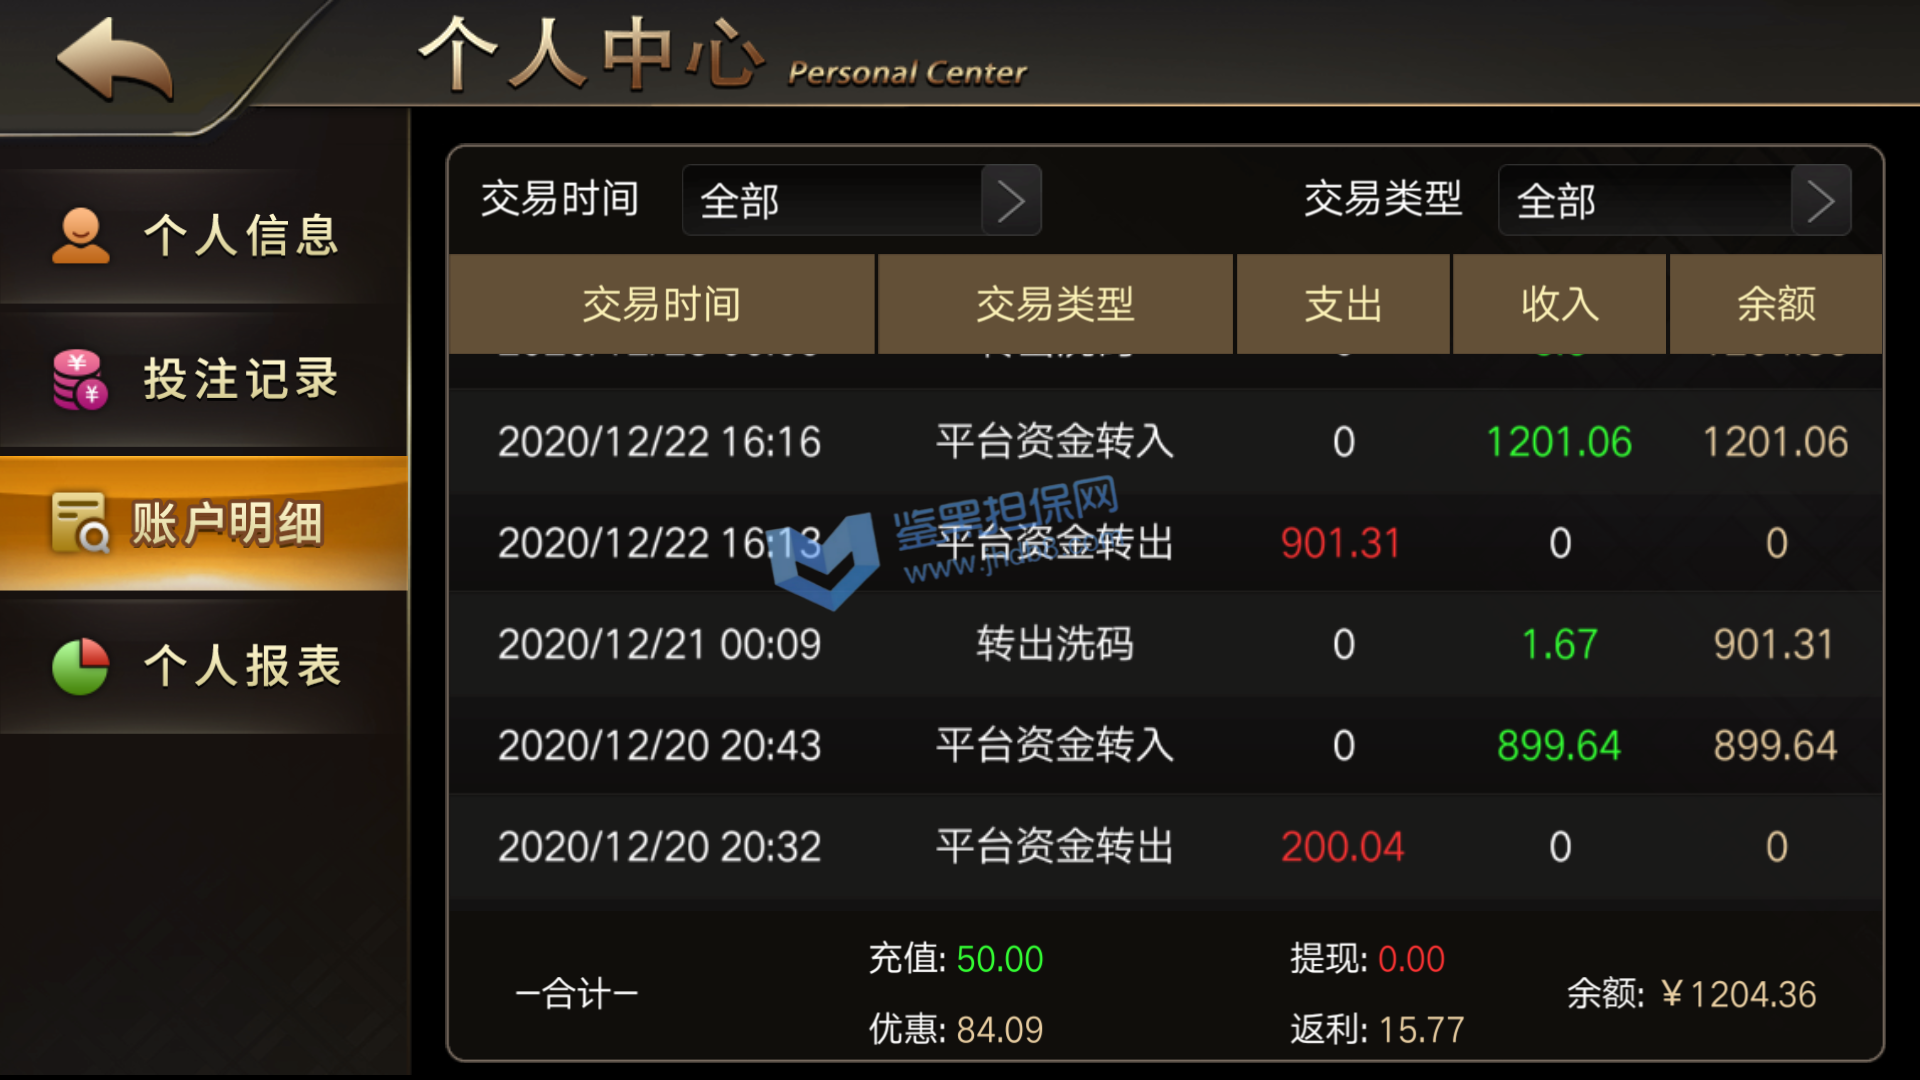Click the back arrow icon
This screenshot has width=1920, height=1080.
(116, 60)
